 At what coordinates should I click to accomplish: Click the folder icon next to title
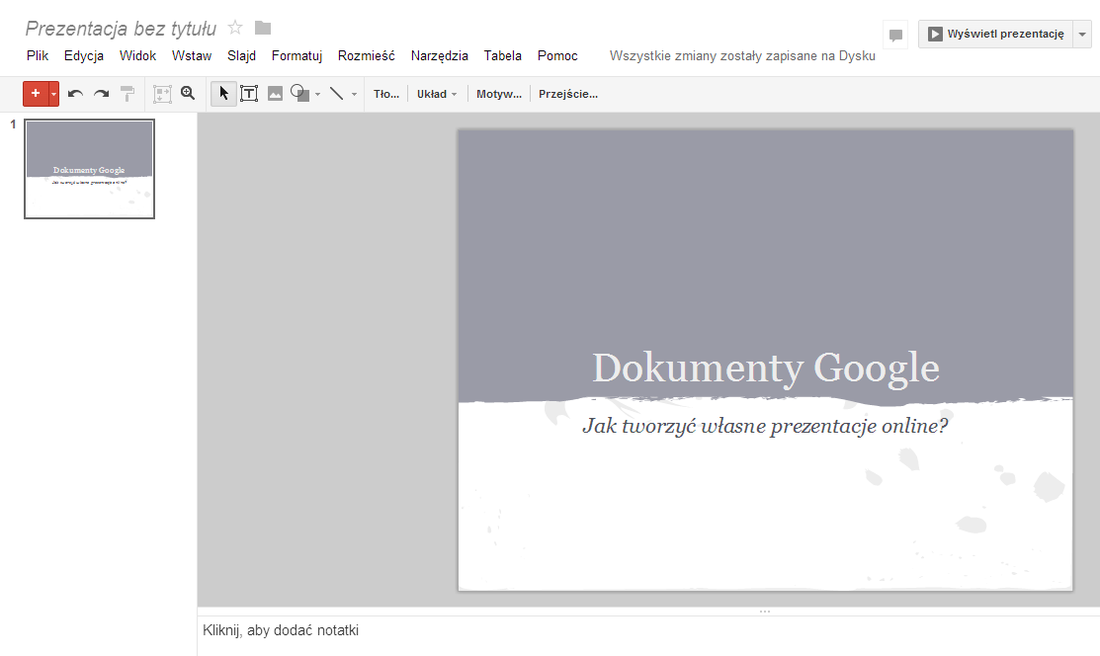262,27
